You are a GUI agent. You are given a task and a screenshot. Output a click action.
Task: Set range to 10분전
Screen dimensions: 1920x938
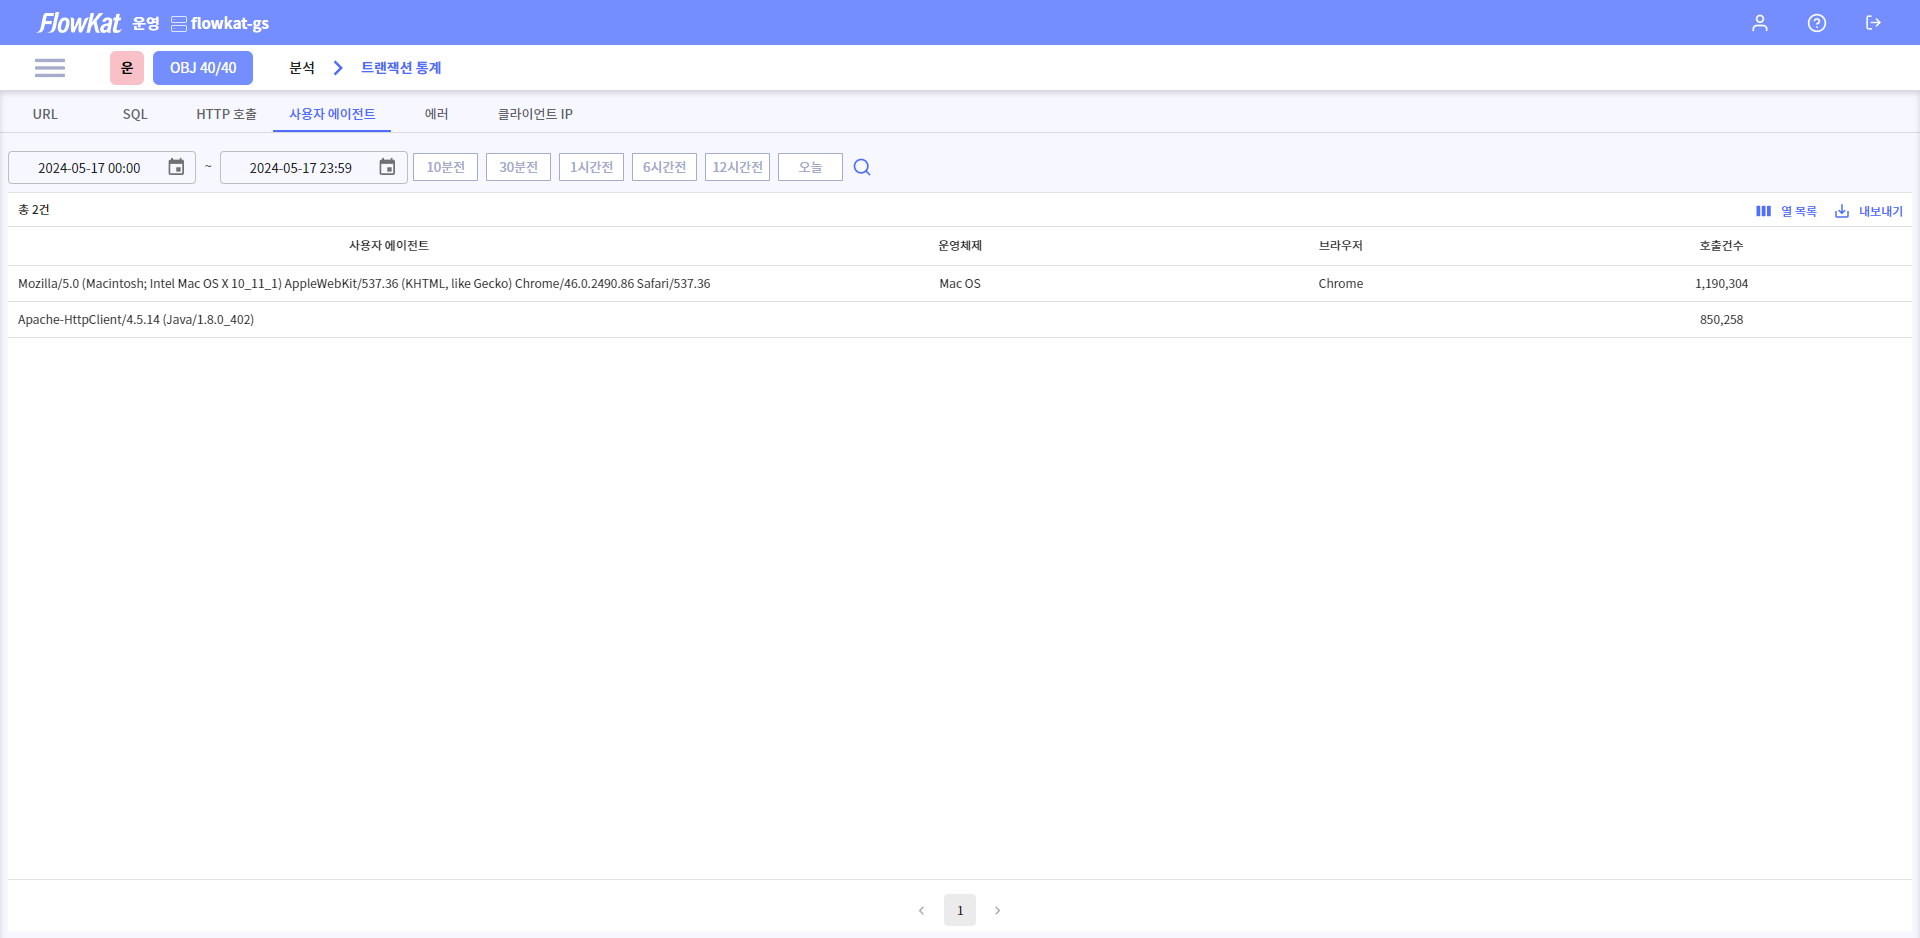tap(445, 167)
